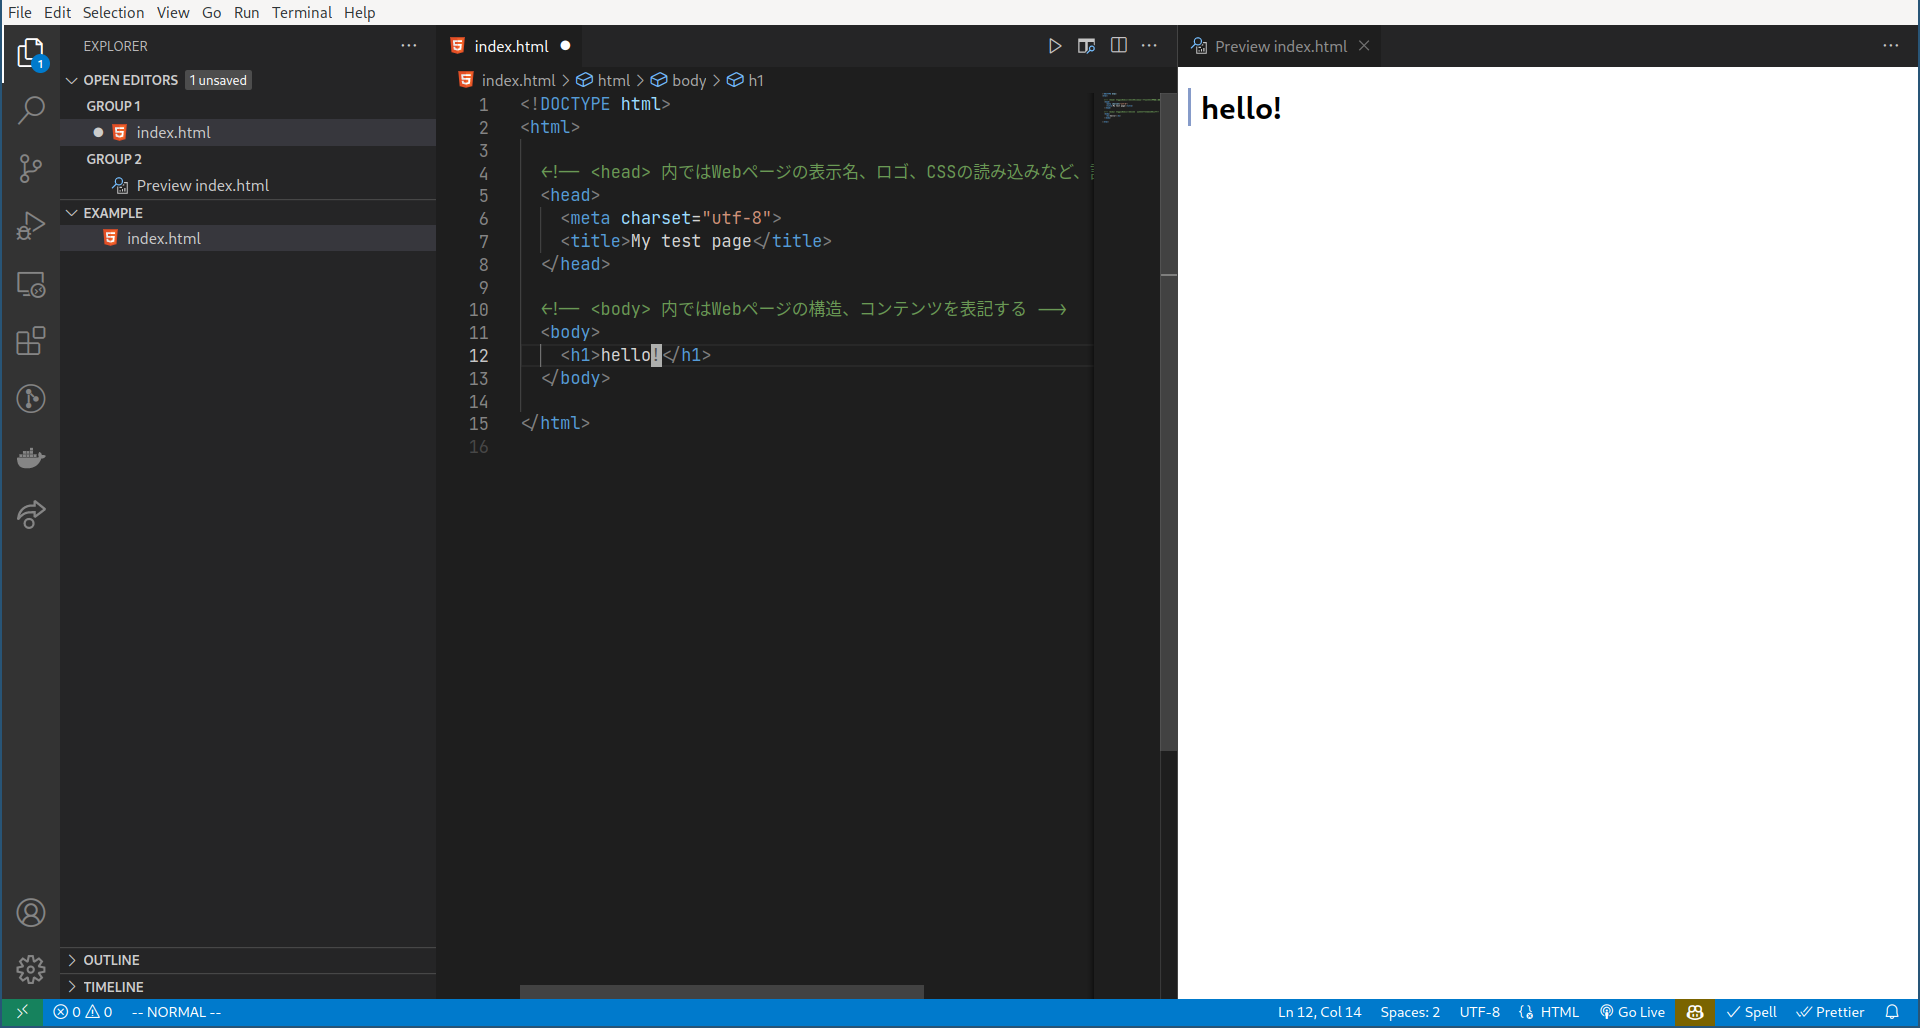Select the Source Control icon
The height and width of the screenshot is (1028, 1920).
tap(31, 168)
